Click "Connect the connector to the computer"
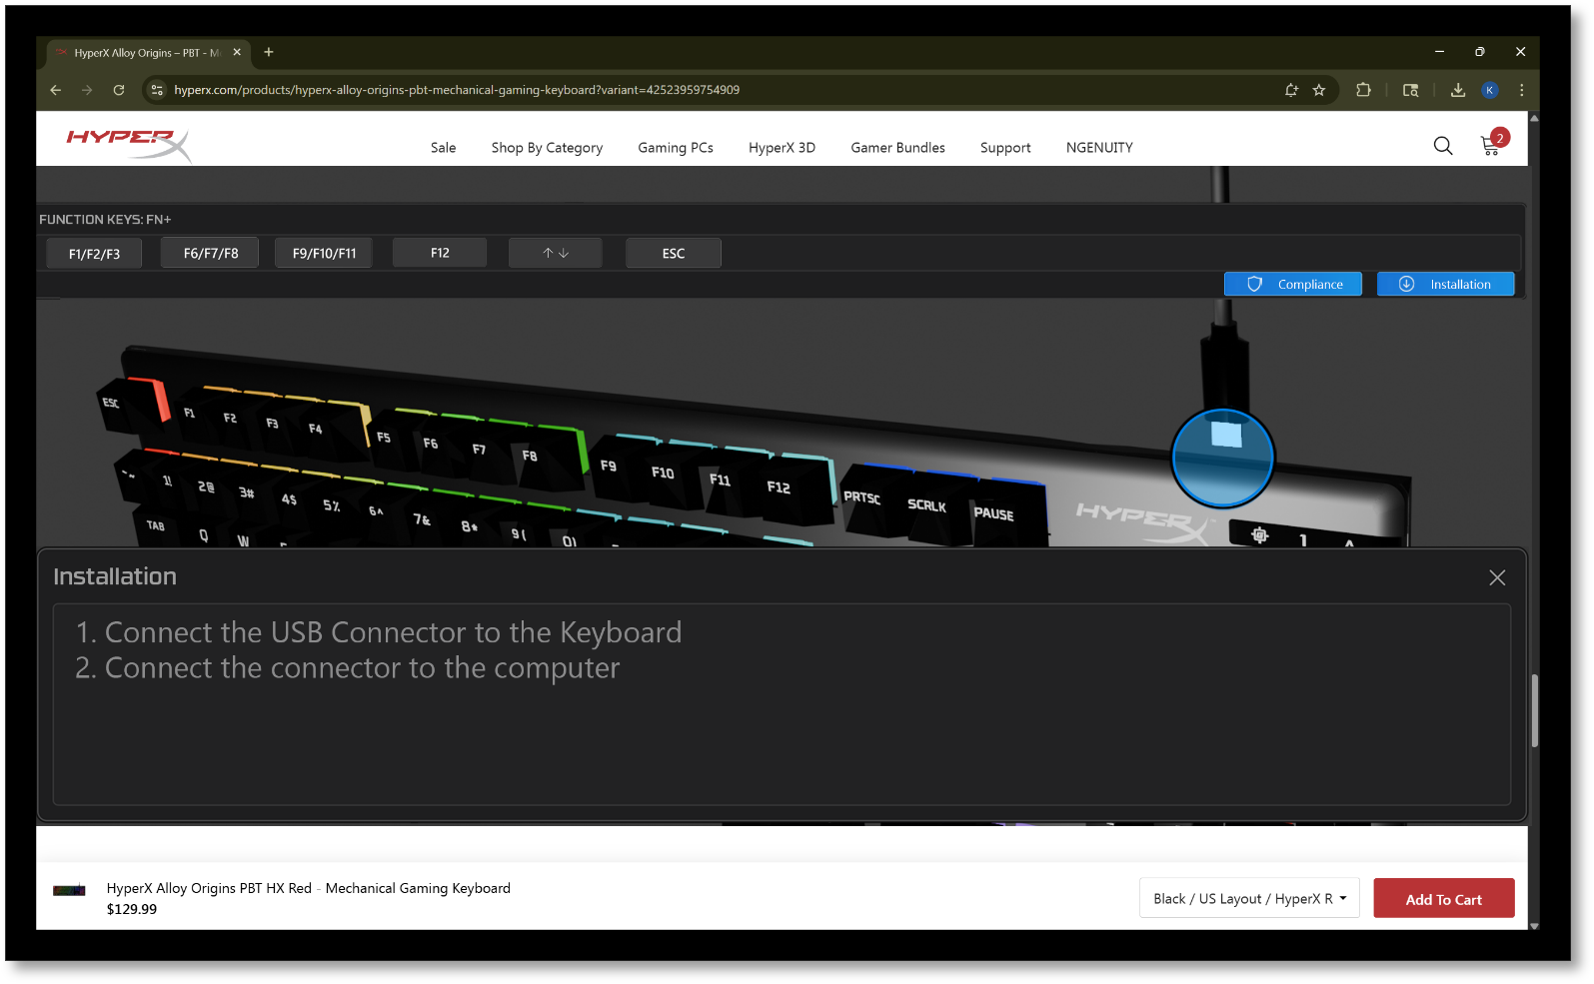 (362, 668)
